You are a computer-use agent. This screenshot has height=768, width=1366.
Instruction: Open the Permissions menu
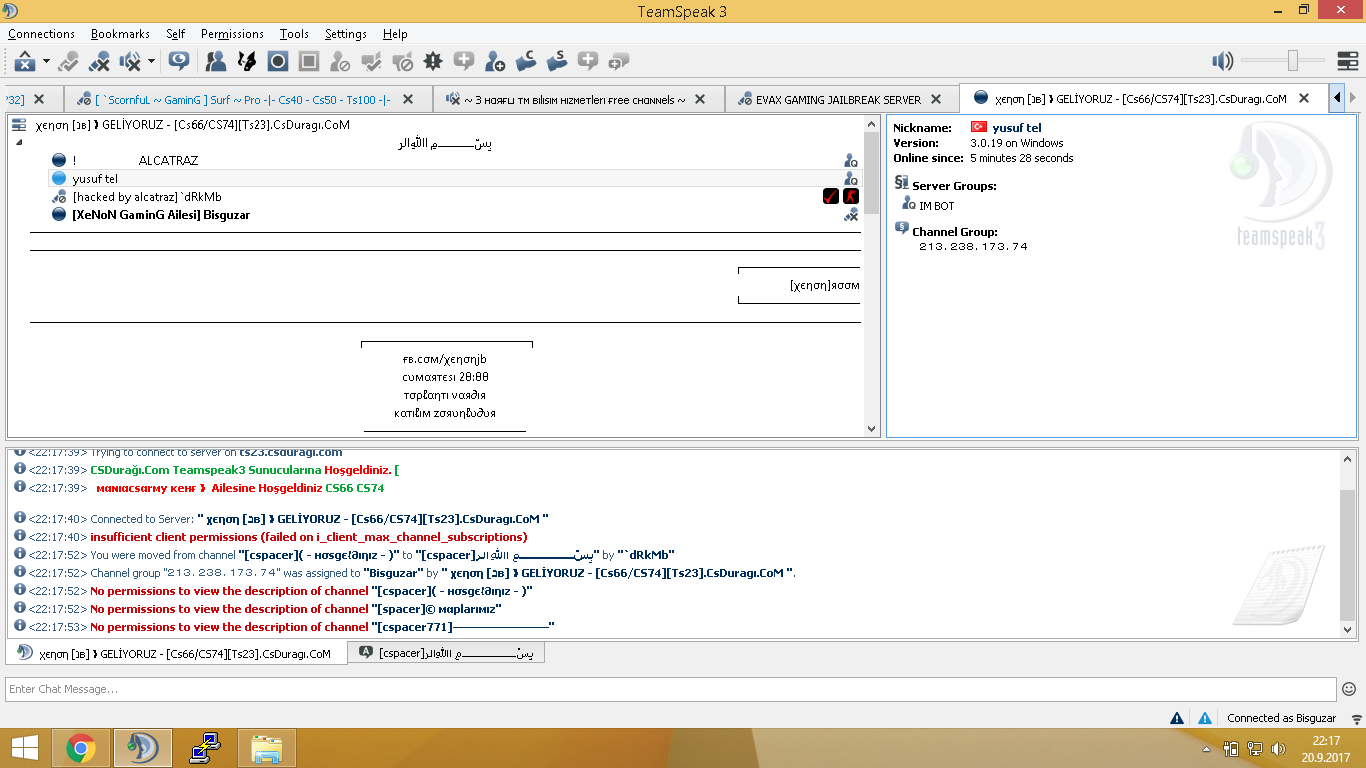click(x=232, y=34)
